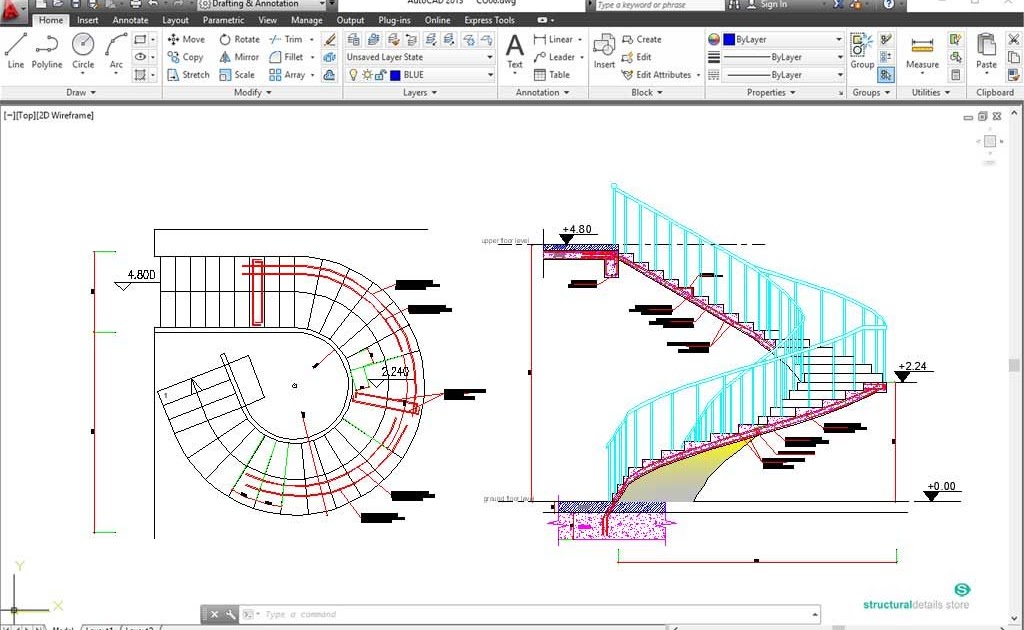Toggle the BLUE layer on/off lightbulb
Viewport: 1024px width, 630px height.
pos(353,74)
